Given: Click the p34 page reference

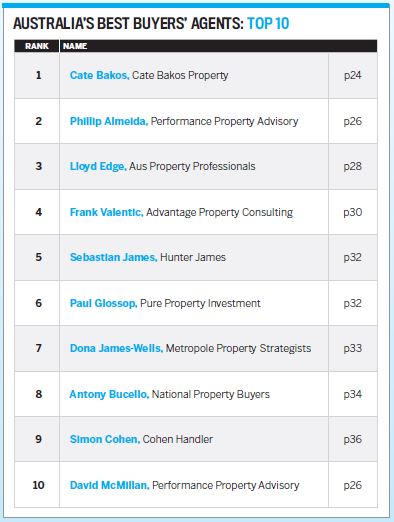Looking at the screenshot, I should 353,394.
